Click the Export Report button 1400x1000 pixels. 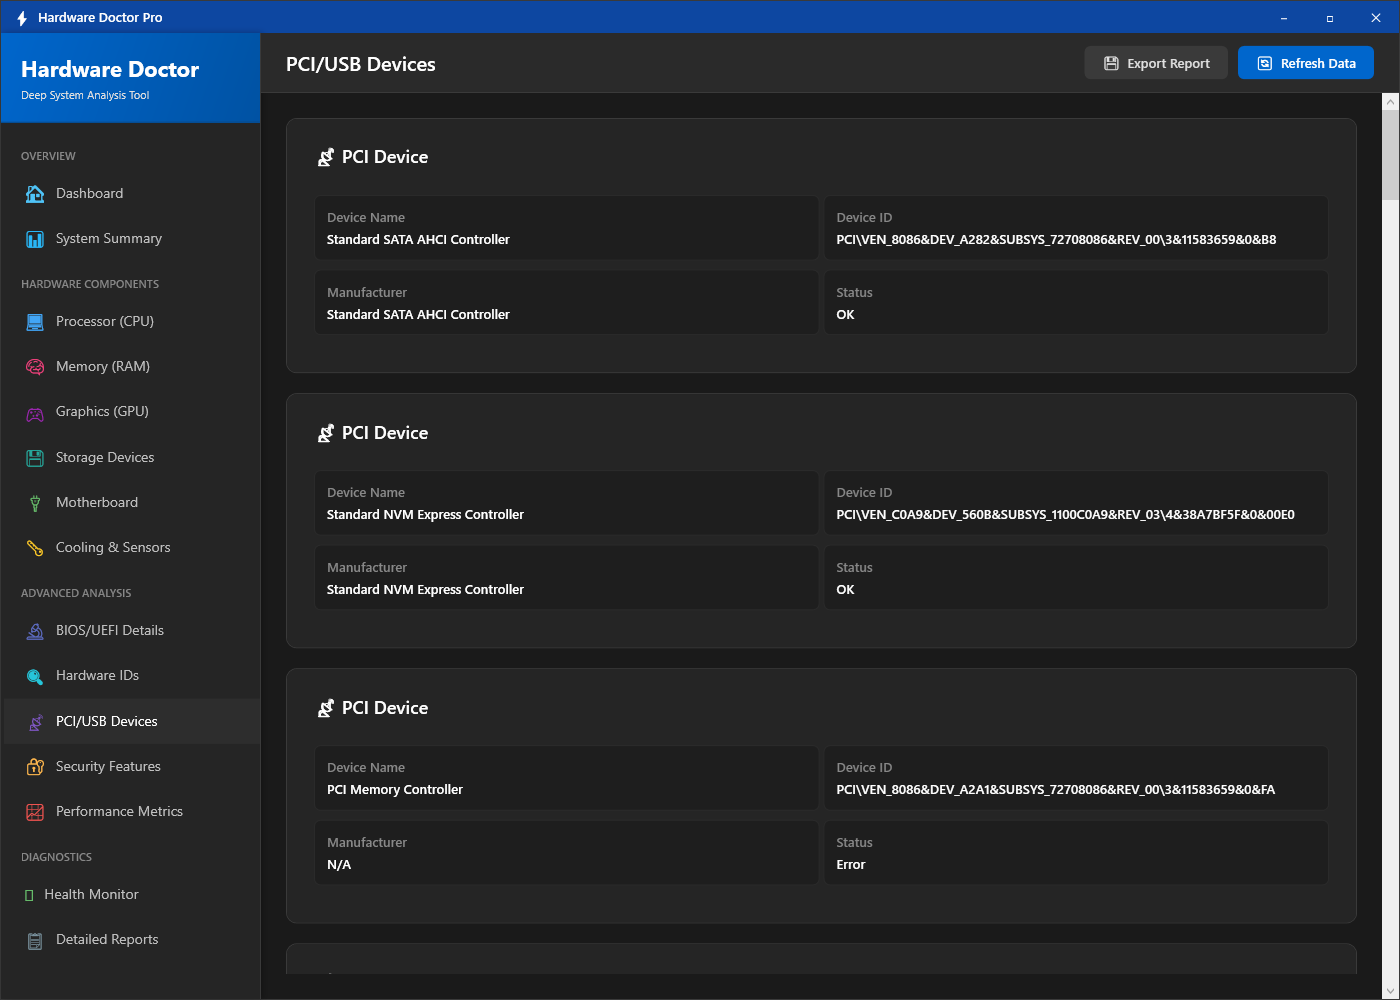coord(1156,63)
